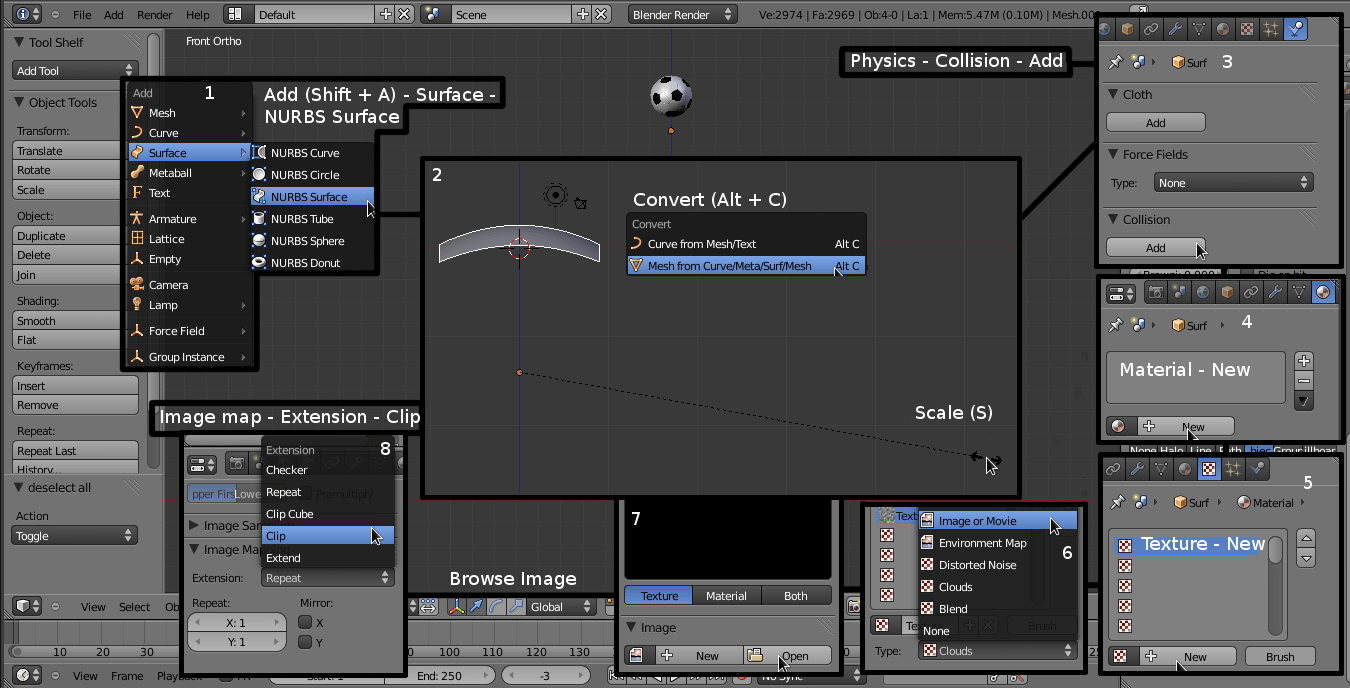Image resolution: width=1350 pixels, height=688 pixels.
Task: Select the highlighted Physics tab above Cloth
Action: (x=1296, y=29)
